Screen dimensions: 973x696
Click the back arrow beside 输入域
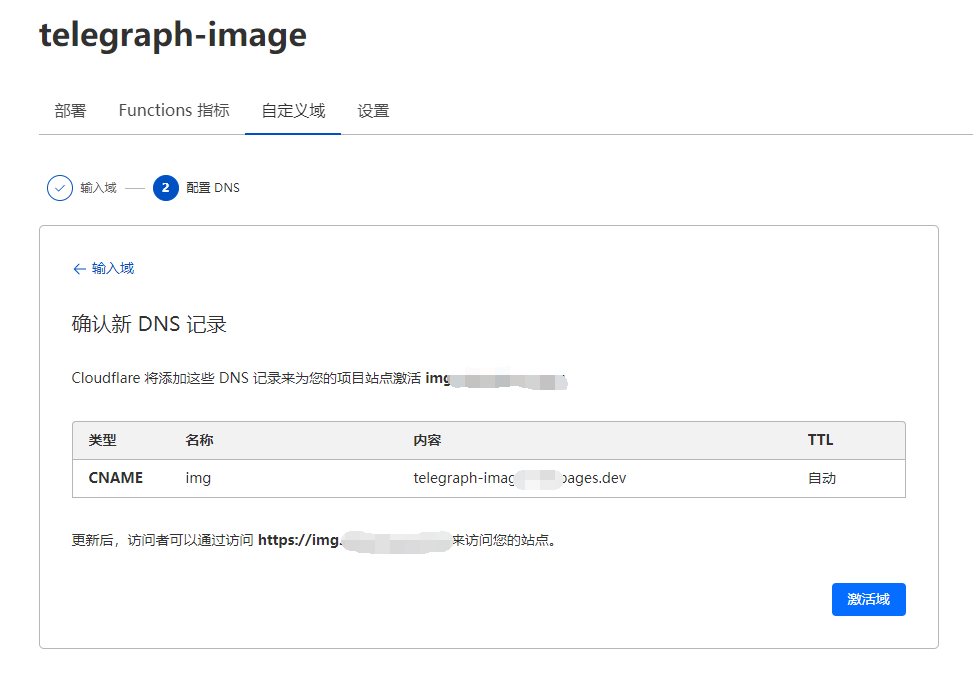coord(79,268)
